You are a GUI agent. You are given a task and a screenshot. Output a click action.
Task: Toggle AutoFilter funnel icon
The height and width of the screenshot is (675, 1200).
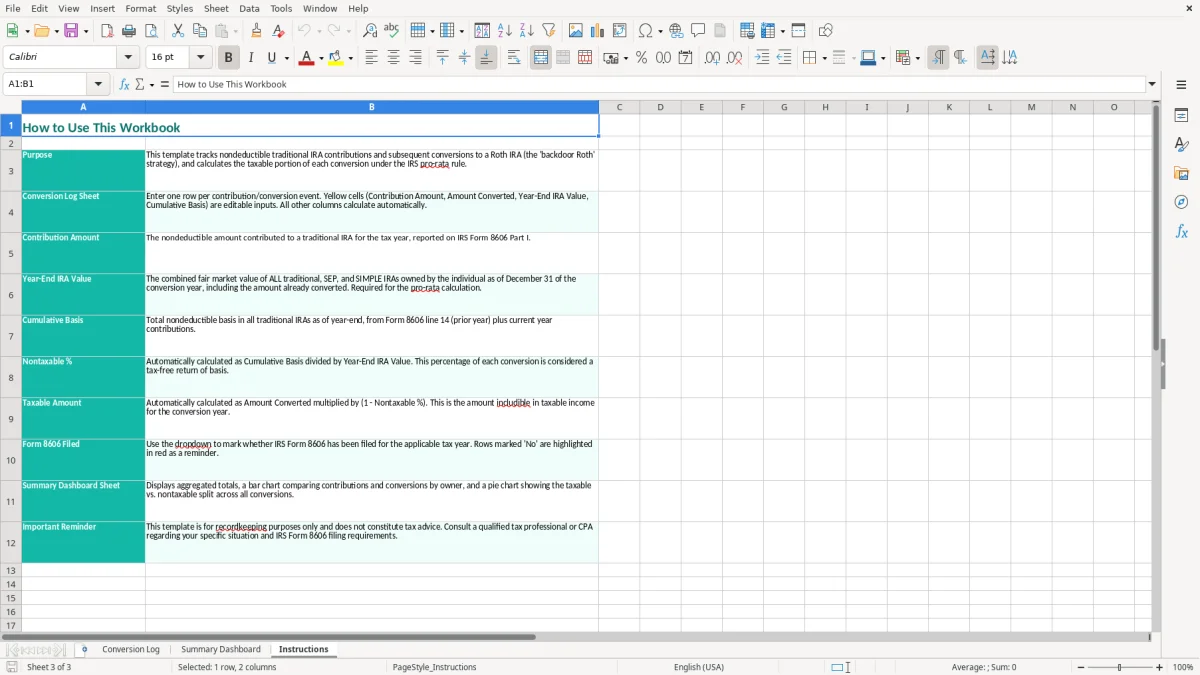[549, 31]
